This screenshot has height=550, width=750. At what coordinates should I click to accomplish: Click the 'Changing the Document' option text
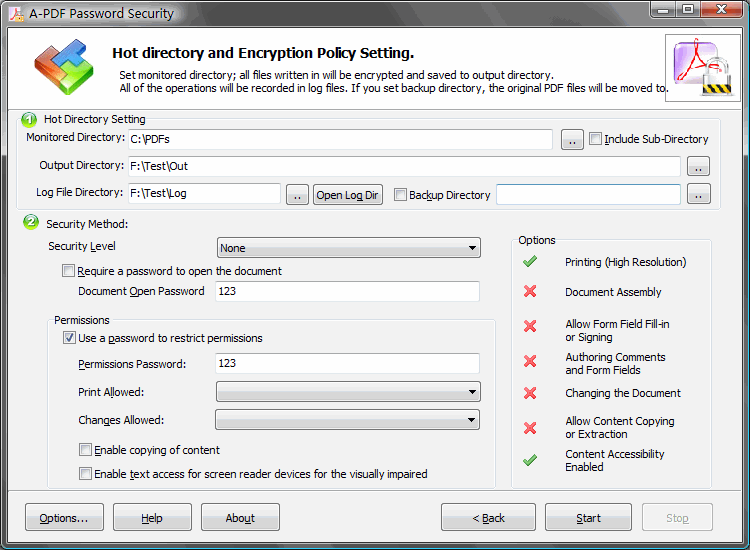click(x=623, y=393)
